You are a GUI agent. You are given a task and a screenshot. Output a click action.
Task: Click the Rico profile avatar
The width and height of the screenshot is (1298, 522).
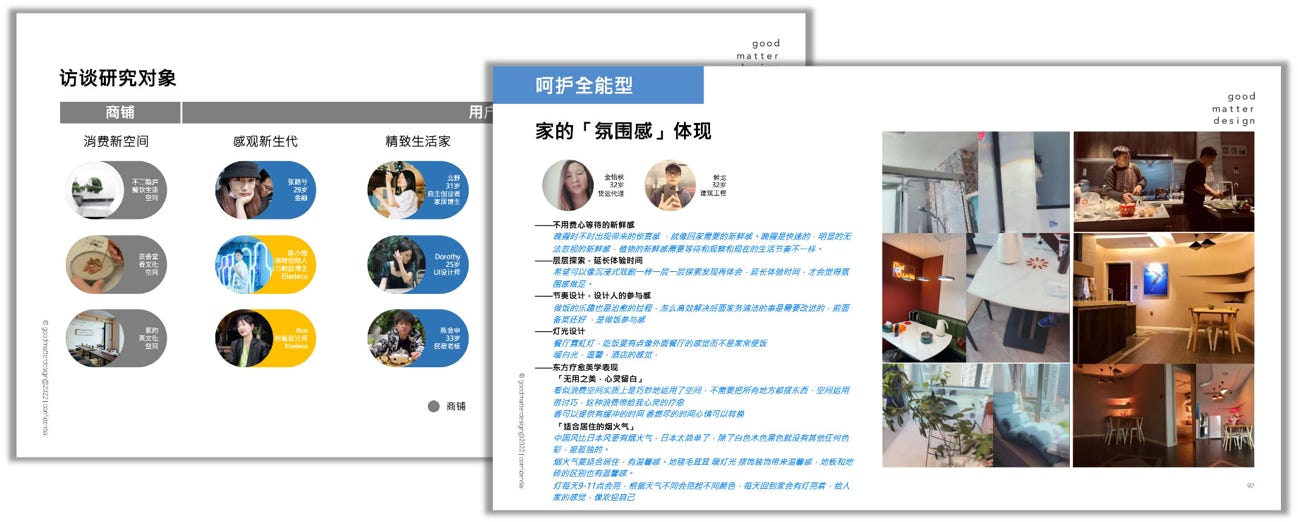(x=243, y=338)
